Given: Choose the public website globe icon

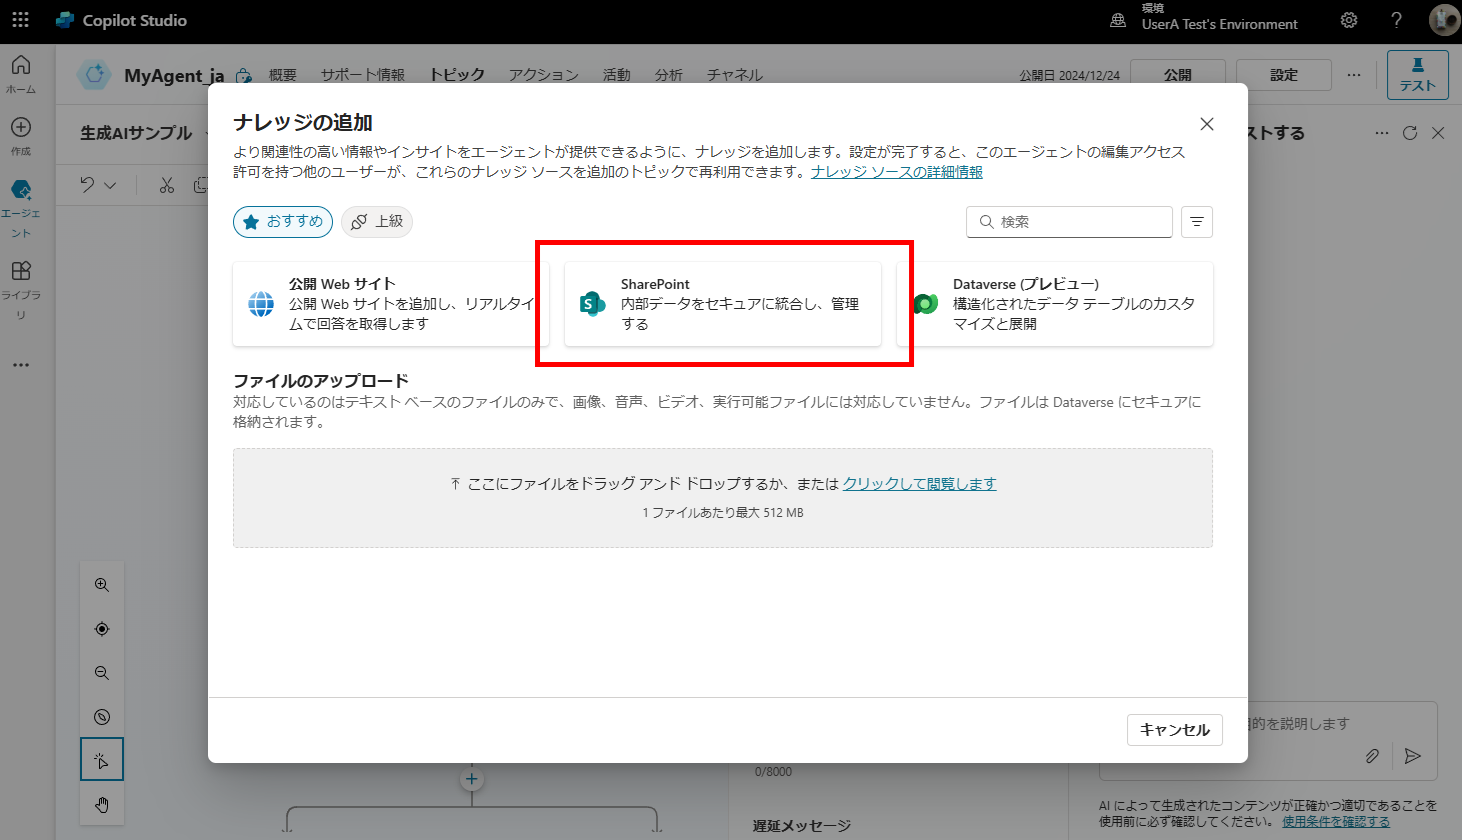Looking at the screenshot, I should tap(261, 304).
